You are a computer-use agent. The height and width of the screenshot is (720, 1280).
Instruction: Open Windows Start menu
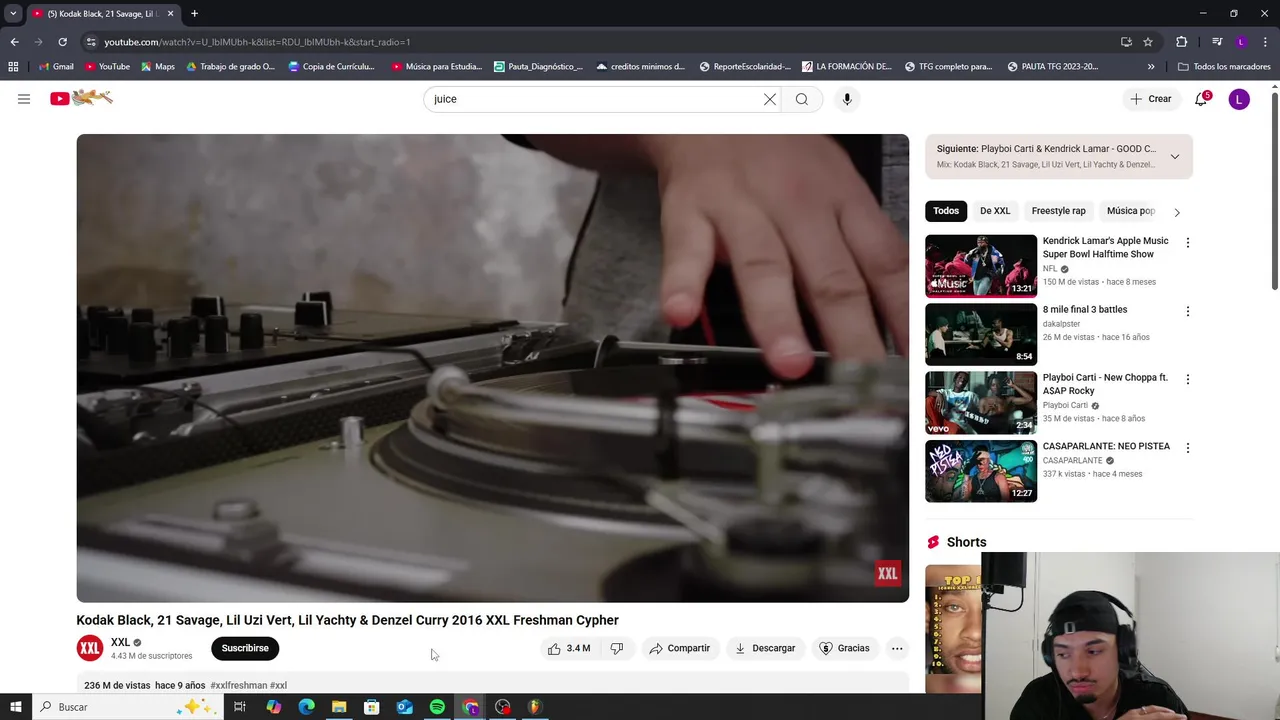click(15, 707)
